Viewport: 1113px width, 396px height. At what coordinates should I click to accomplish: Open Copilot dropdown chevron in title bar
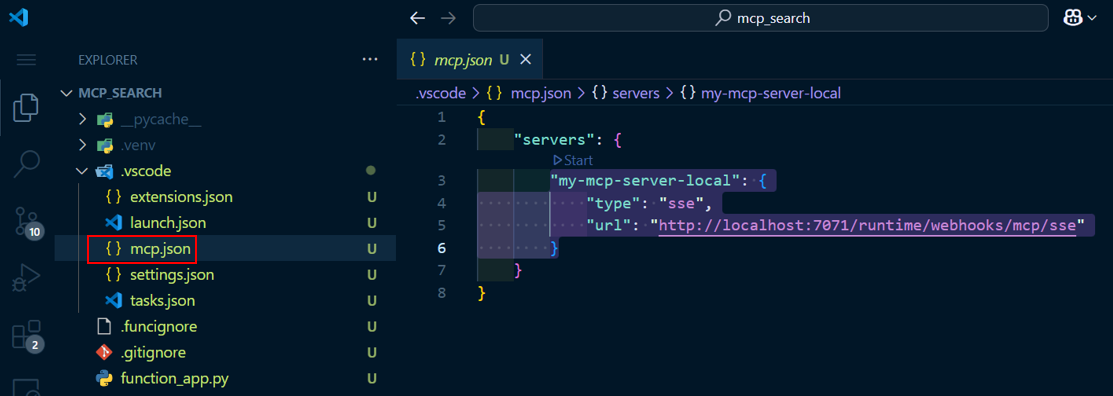1092,19
